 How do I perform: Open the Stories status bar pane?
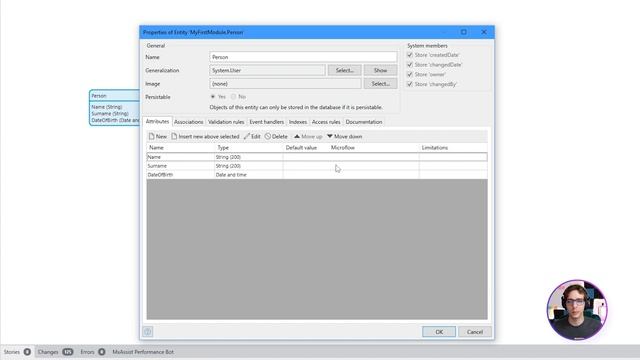[17, 352]
